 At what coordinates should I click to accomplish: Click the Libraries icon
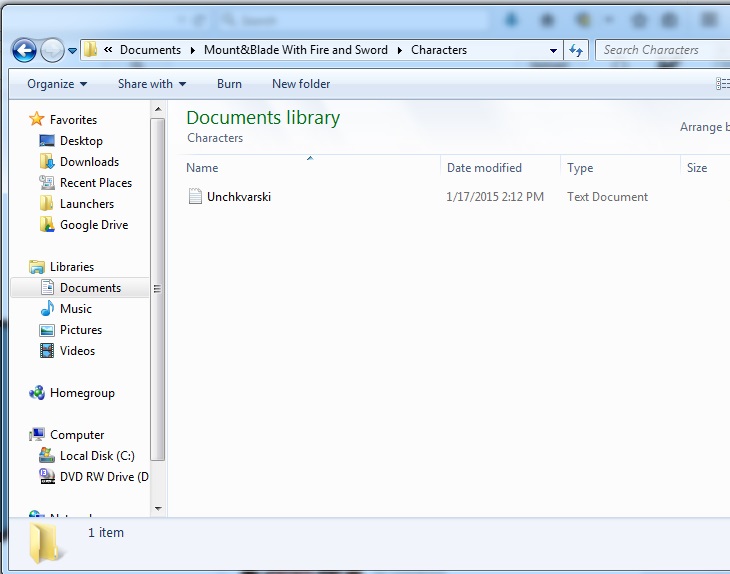[37, 267]
